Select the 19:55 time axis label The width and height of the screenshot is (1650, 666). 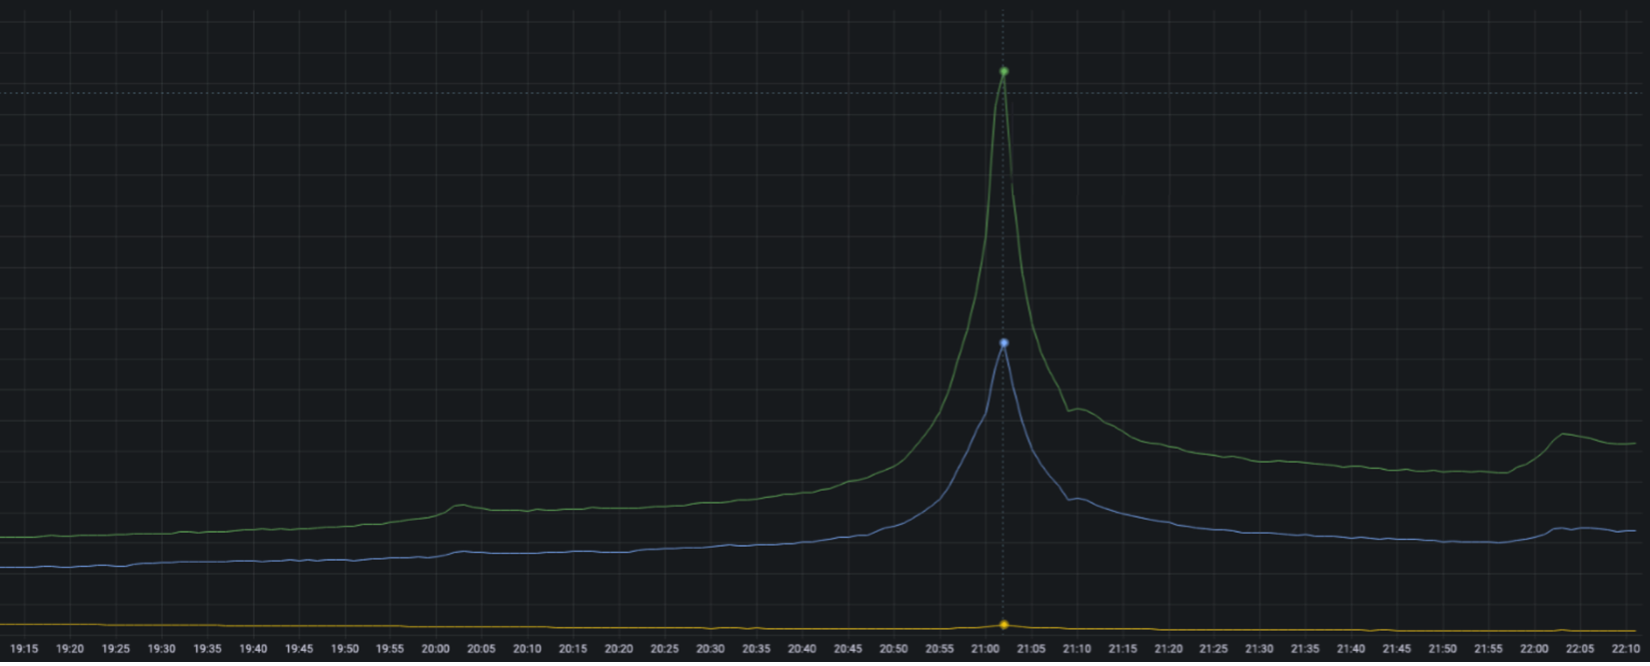(x=390, y=649)
